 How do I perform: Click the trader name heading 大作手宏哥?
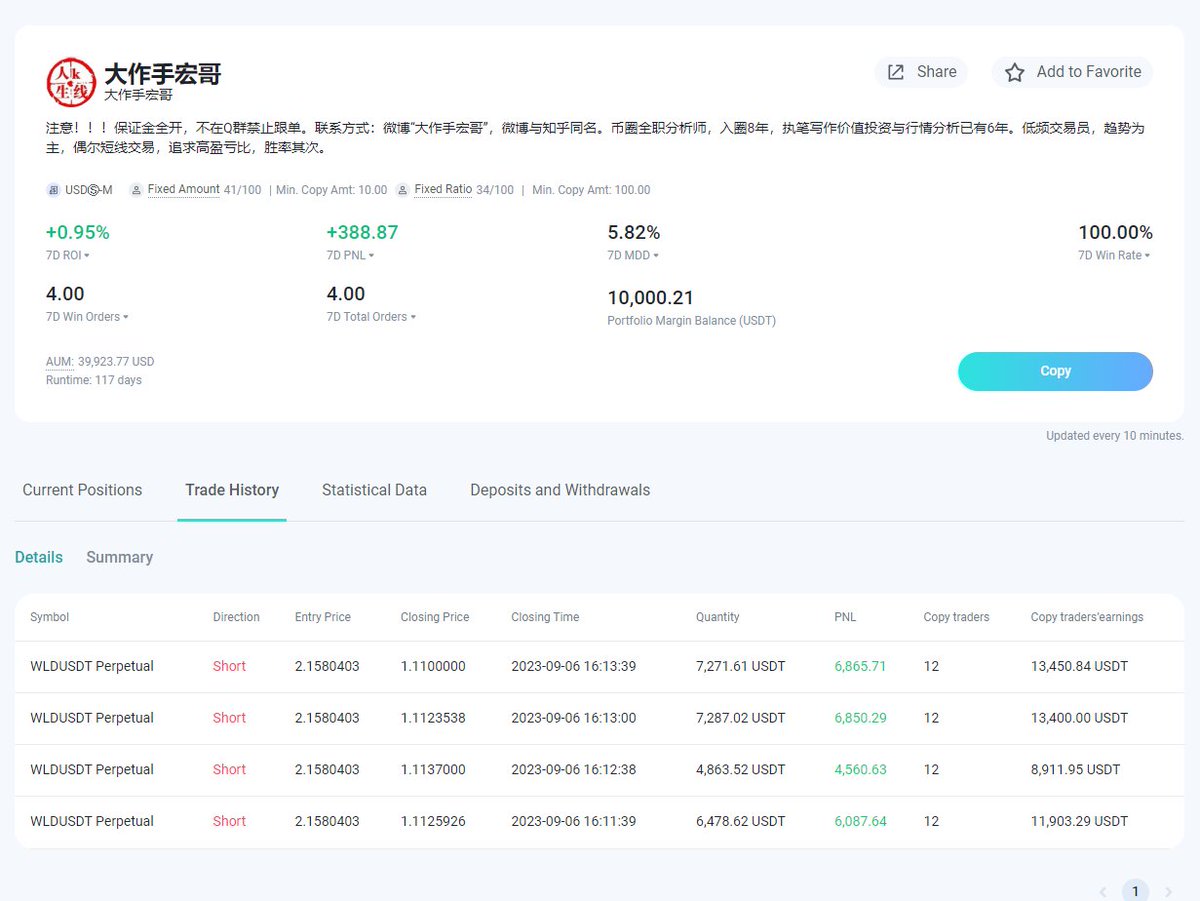point(163,74)
